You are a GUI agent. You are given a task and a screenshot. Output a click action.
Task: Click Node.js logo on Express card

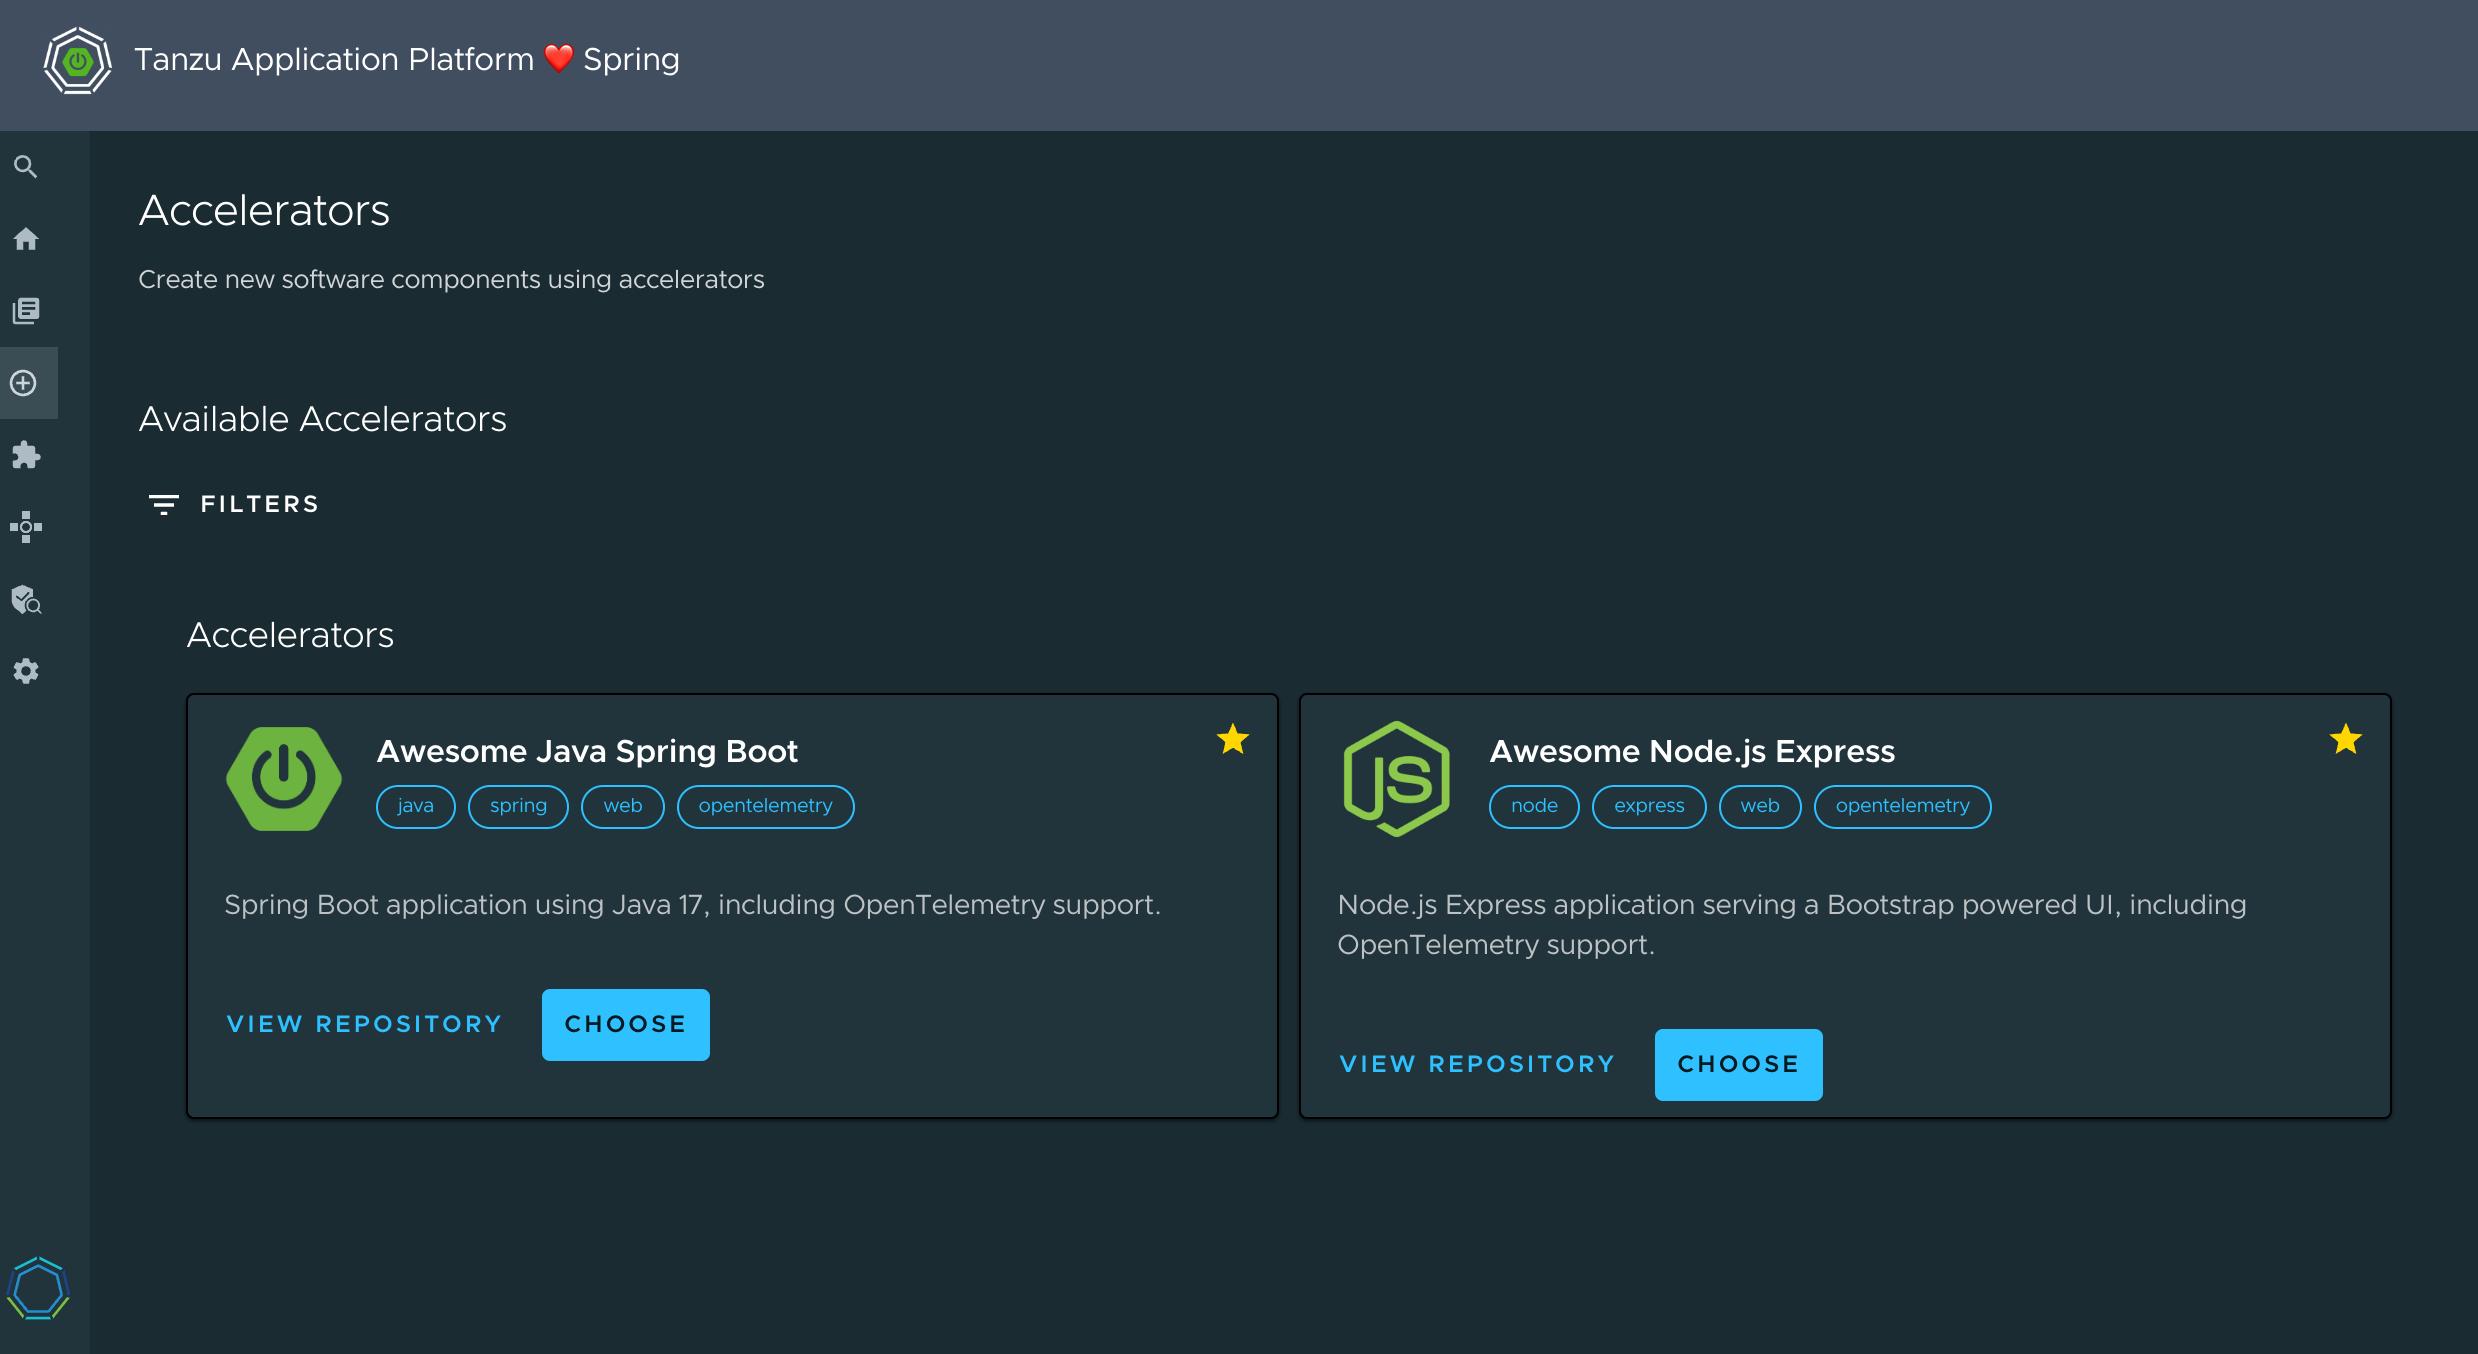click(1396, 778)
